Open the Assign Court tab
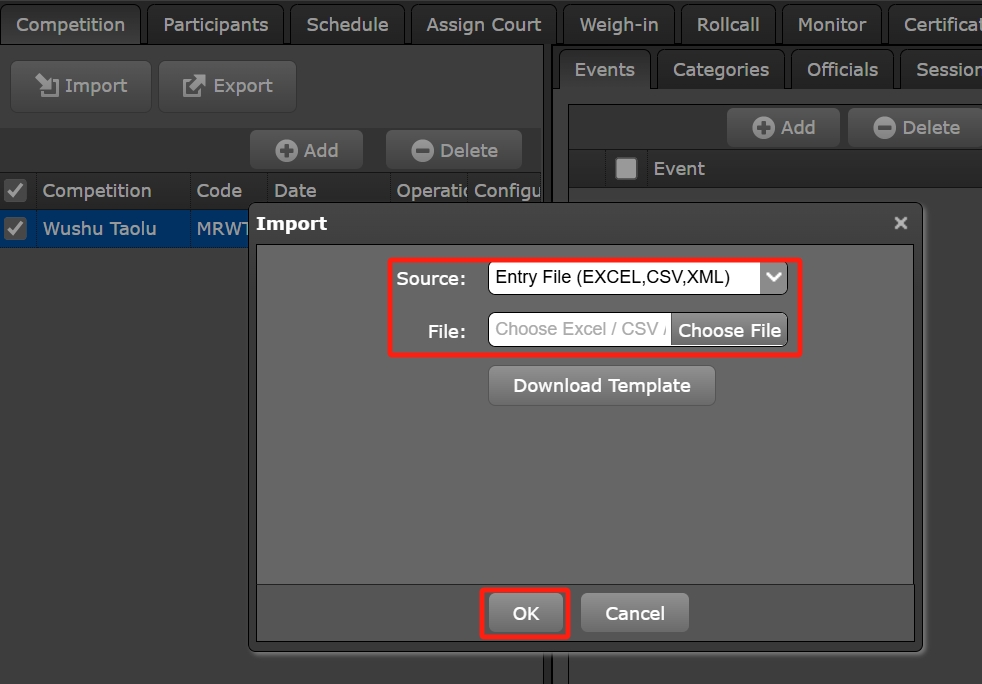Viewport: 982px width, 684px height. (x=483, y=25)
